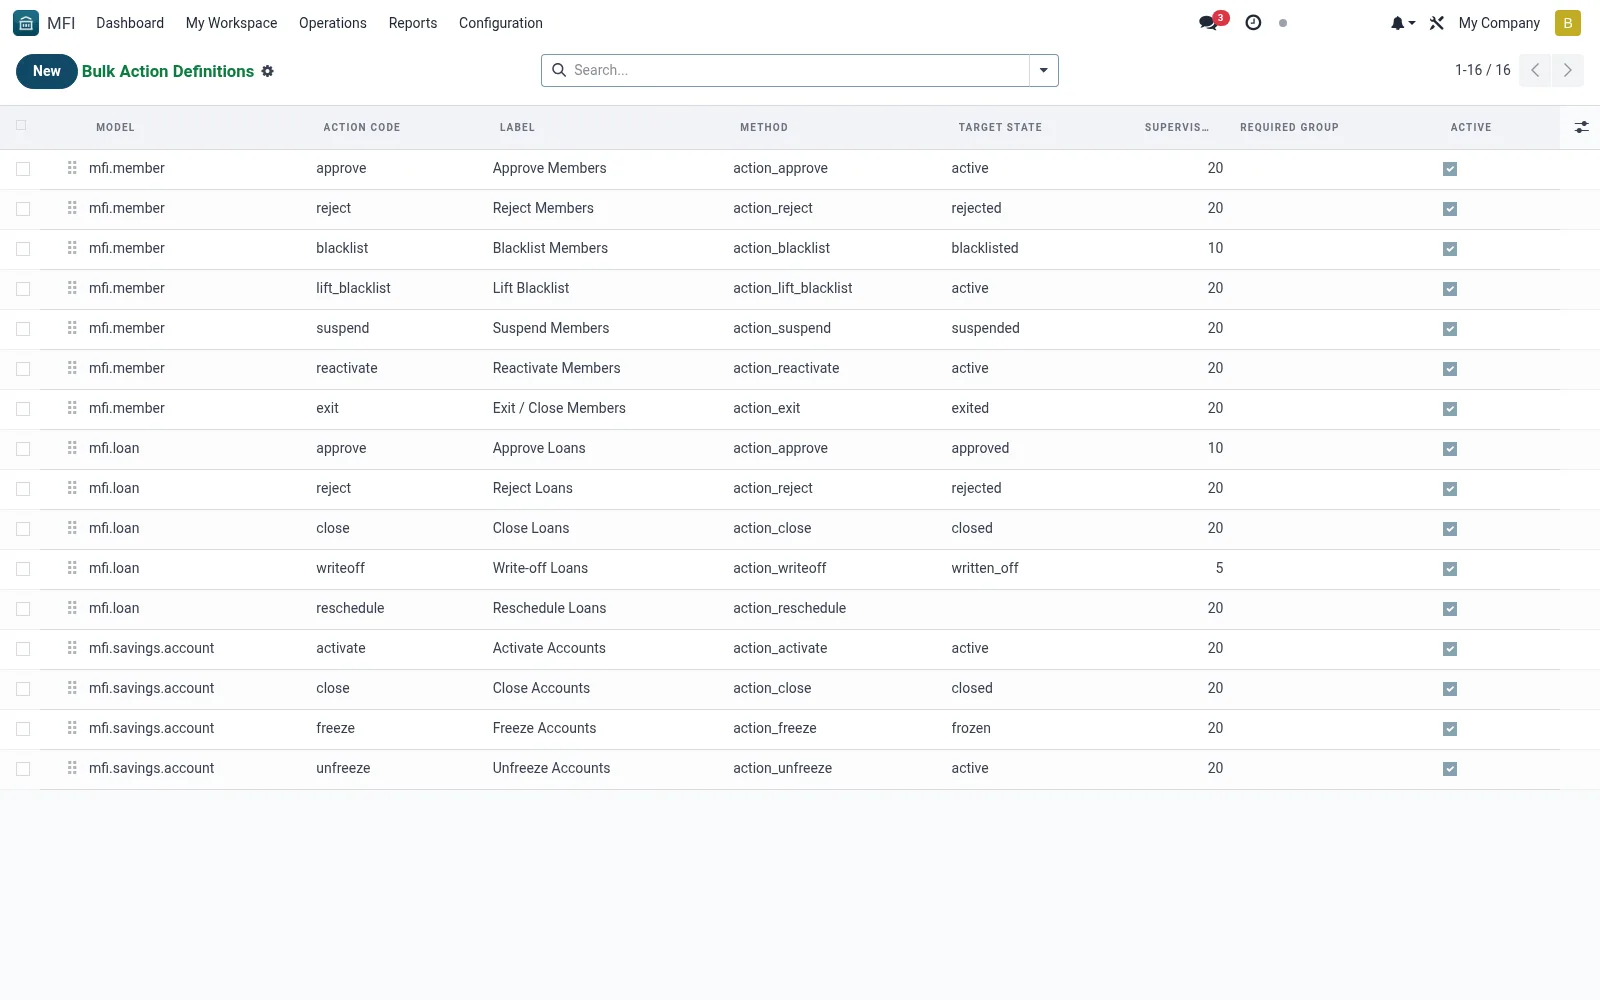Click the MFI brand menu label

tap(61, 23)
